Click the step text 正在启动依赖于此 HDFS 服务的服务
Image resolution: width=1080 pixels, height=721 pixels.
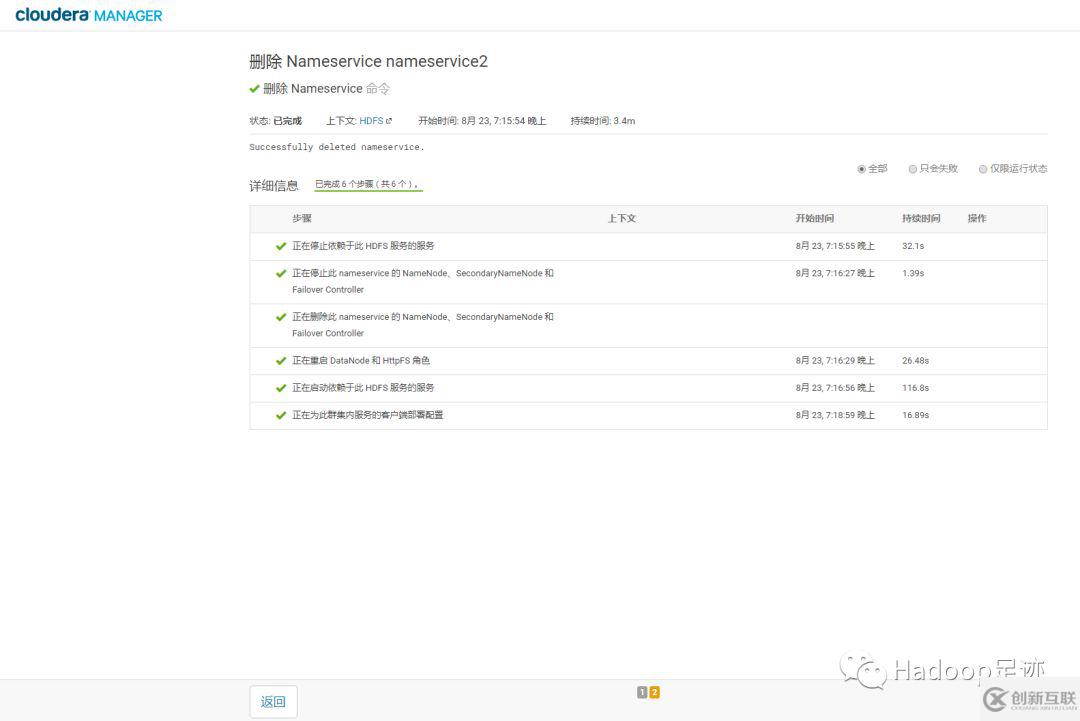coord(363,388)
